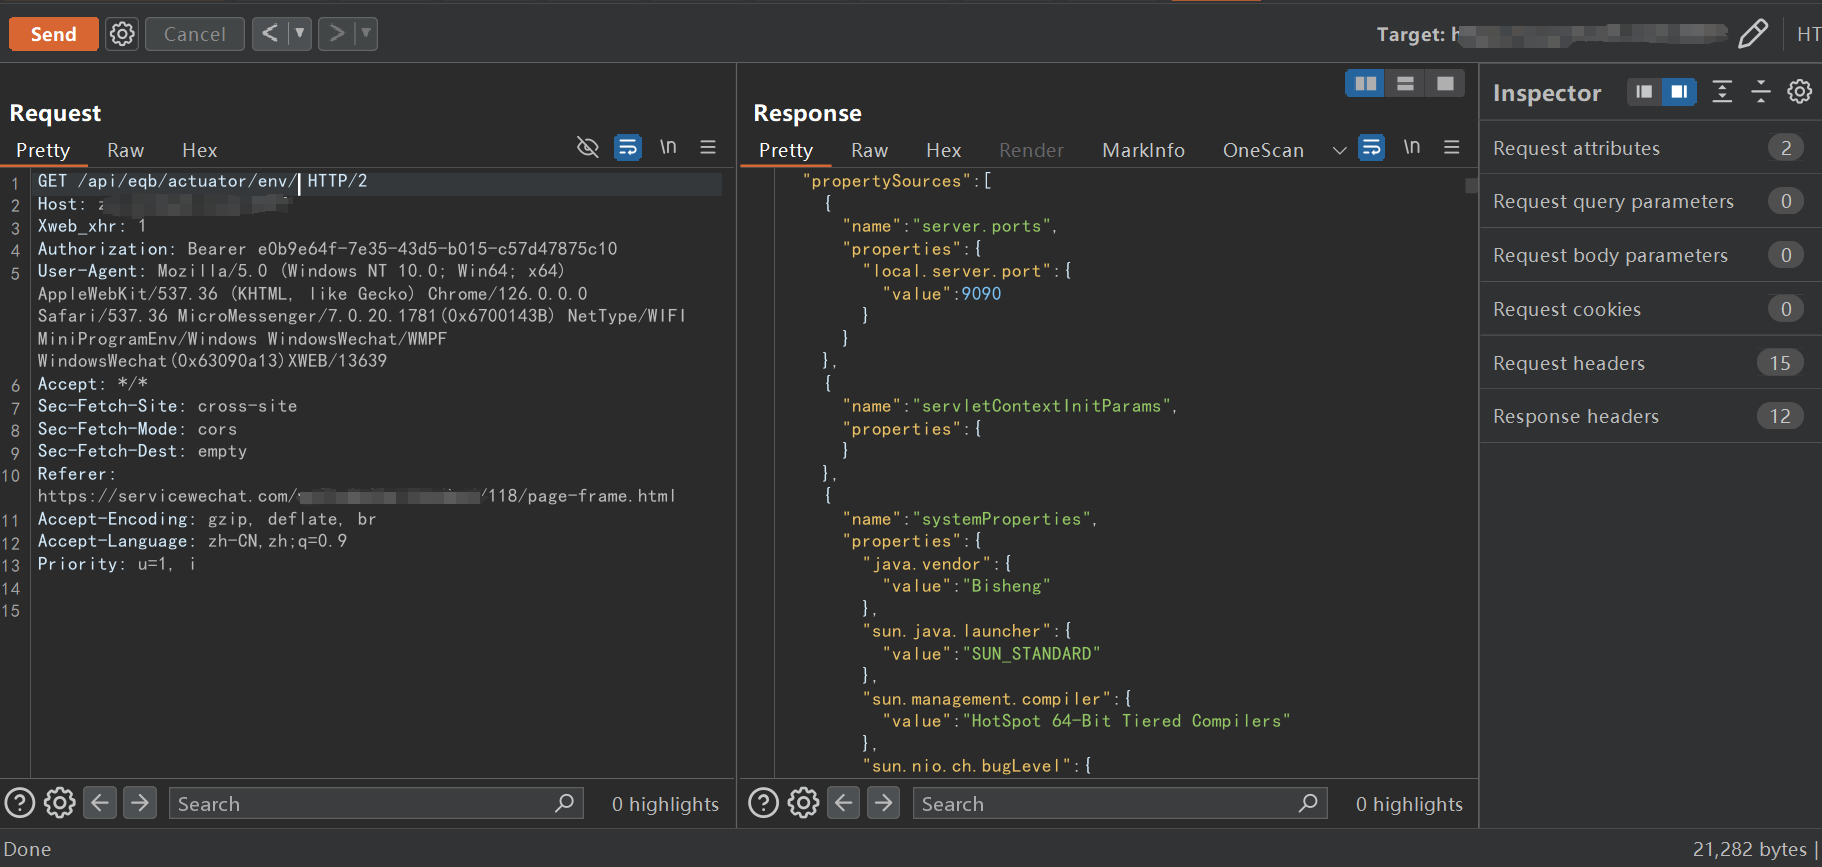The width and height of the screenshot is (1822, 867).
Task: Click the value 9090 in Response
Action: [981, 294]
